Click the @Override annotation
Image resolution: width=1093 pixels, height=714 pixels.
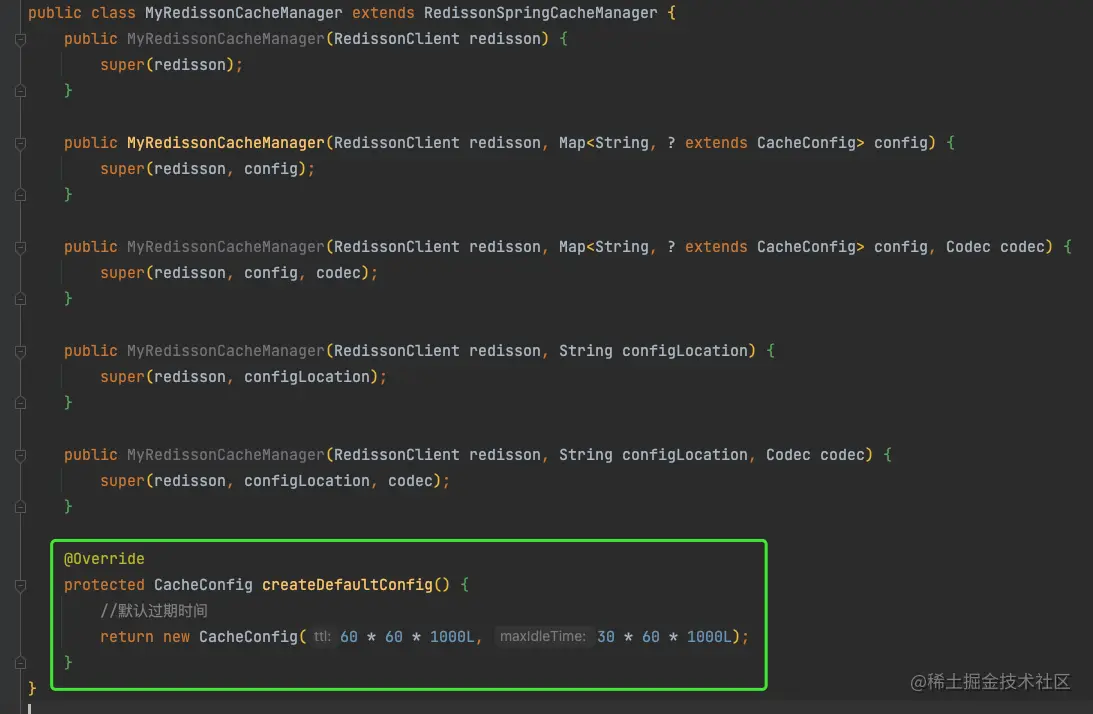(x=104, y=559)
